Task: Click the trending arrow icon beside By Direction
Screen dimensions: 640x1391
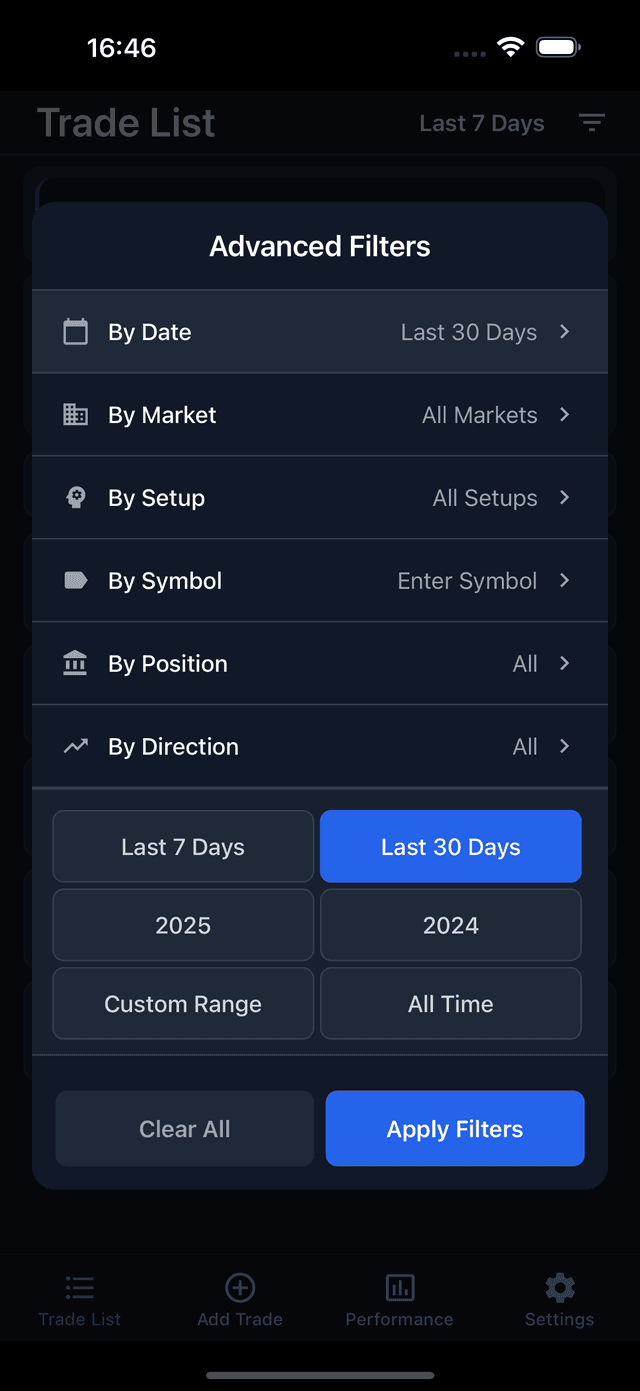Action: click(x=76, y=747)
